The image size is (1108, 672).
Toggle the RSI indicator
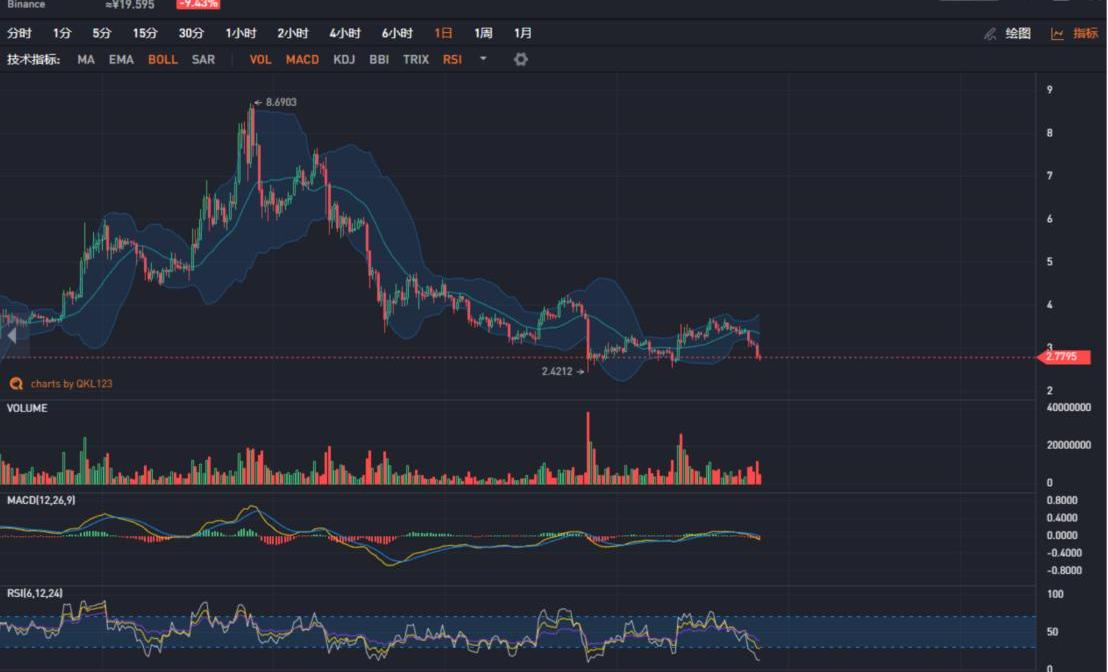[x=452, y=60]
